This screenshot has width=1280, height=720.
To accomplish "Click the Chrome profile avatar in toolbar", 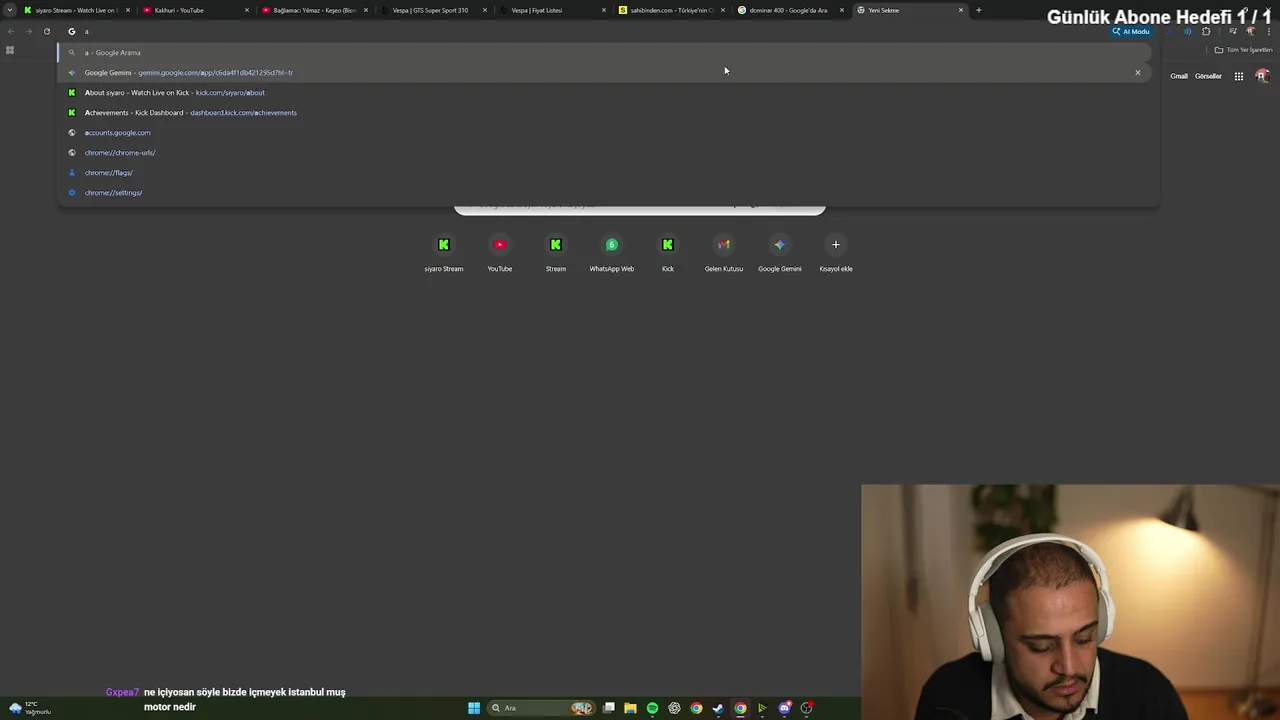I will point(1250,31).
